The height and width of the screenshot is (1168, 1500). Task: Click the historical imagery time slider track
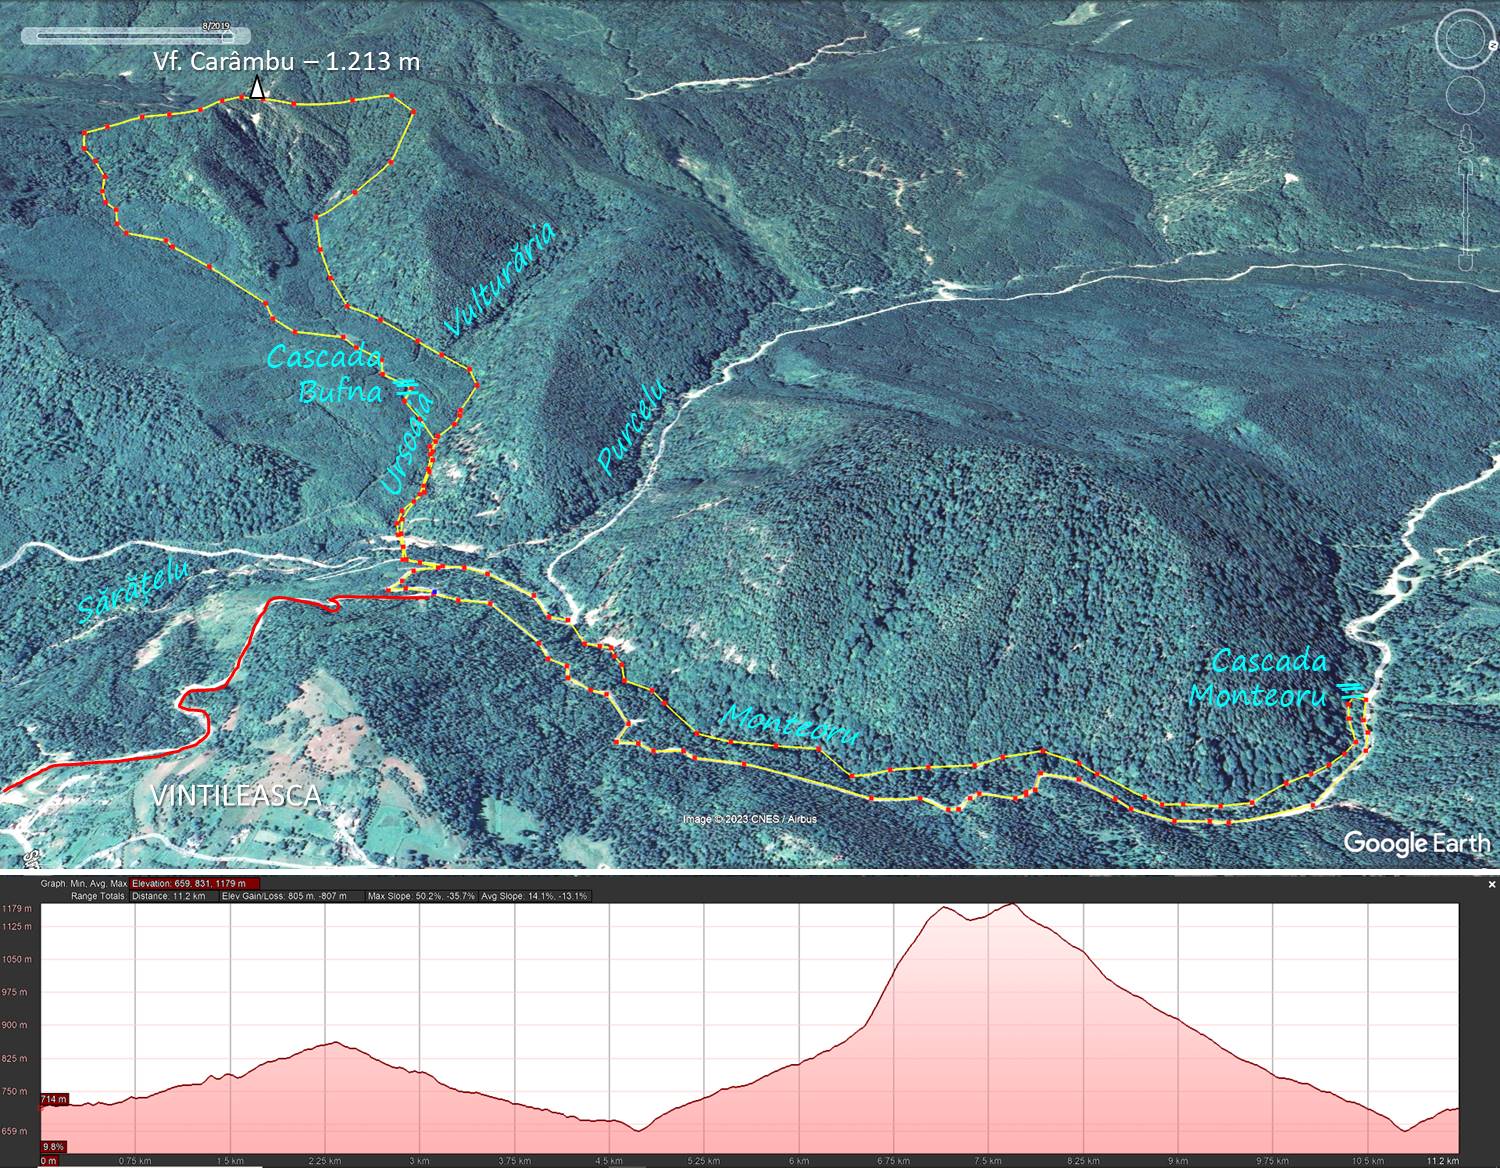130,36
